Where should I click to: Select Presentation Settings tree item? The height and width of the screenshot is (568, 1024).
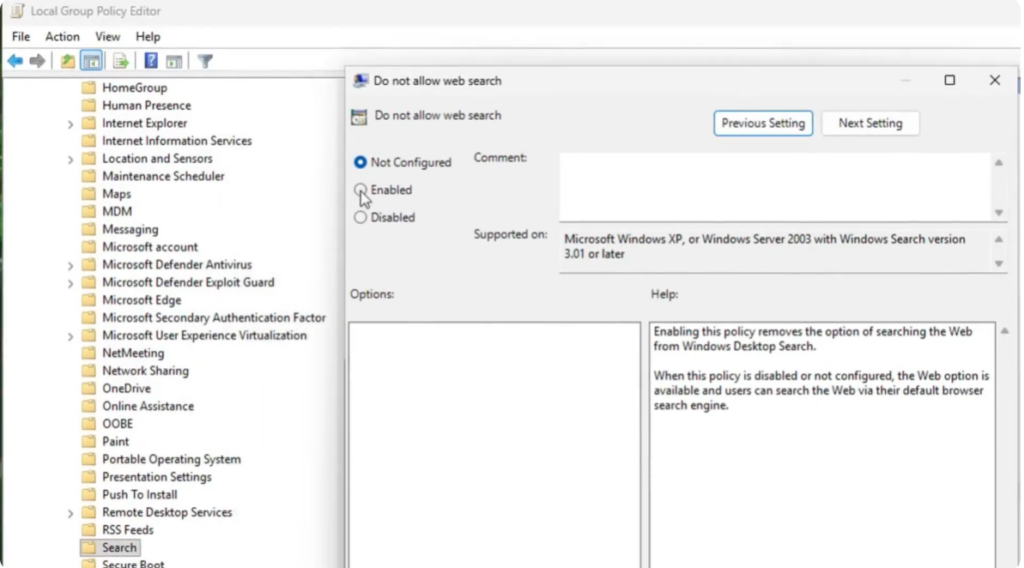coord(157,477)
